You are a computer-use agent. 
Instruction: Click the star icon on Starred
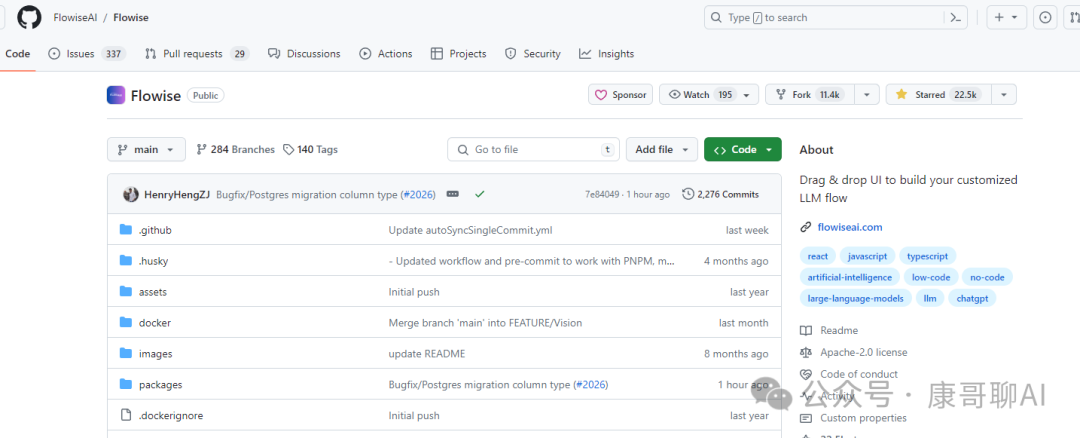click(x=901, y=95)
